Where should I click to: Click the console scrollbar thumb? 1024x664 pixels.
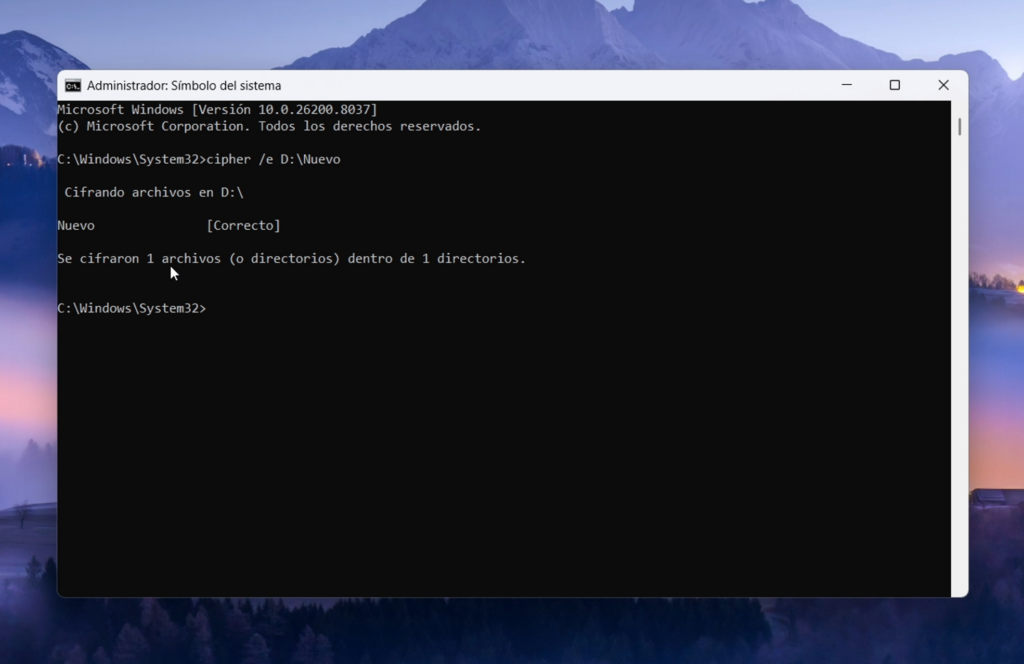tap(959, 126)
